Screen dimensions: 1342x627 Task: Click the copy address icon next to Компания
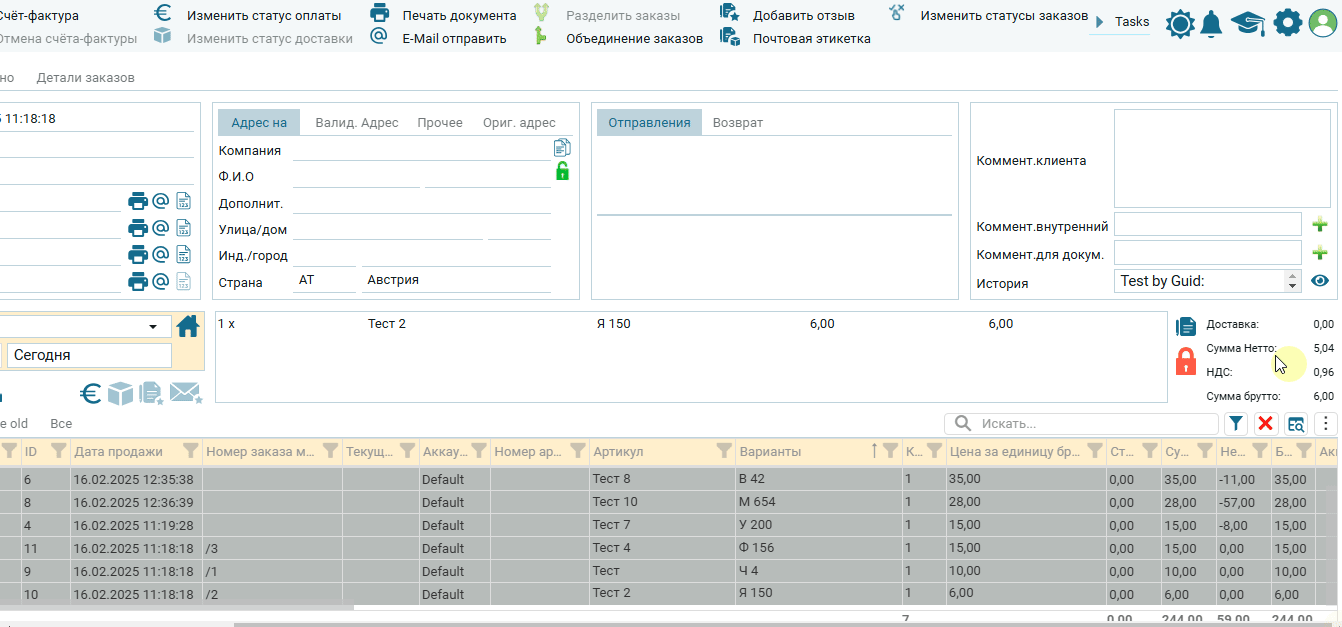(x=562, y=148)
